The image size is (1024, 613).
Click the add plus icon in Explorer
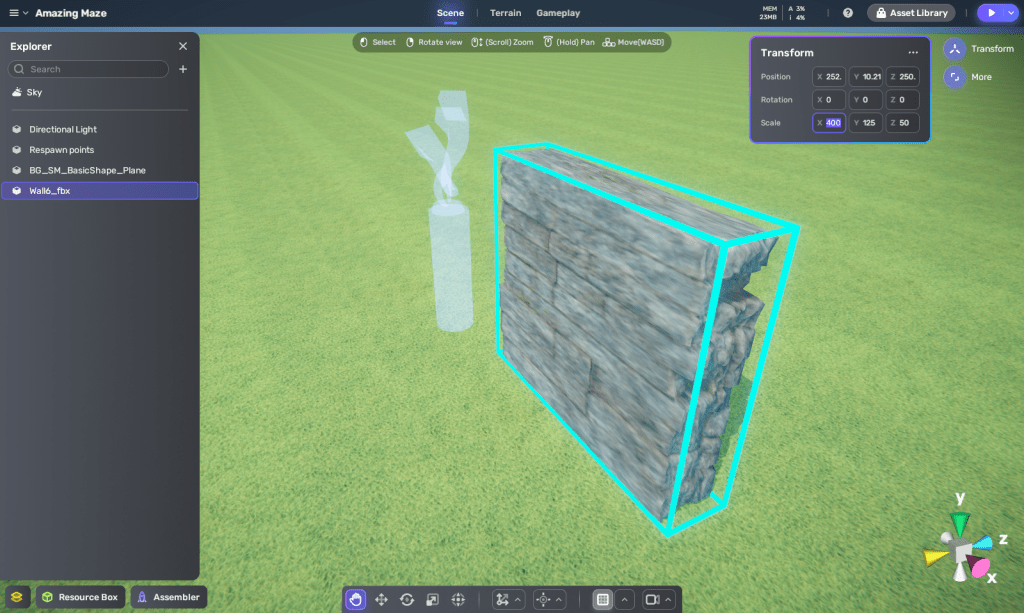[x=183, y=69]
